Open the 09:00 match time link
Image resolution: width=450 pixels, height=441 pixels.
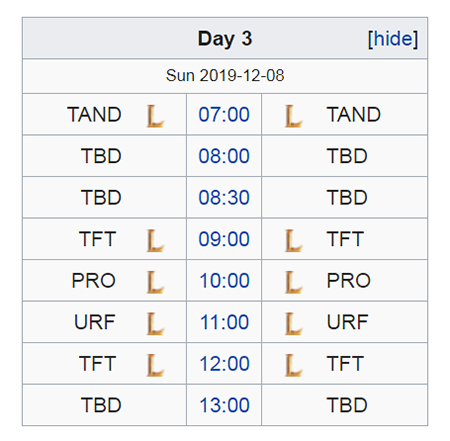tap(224, 239)
